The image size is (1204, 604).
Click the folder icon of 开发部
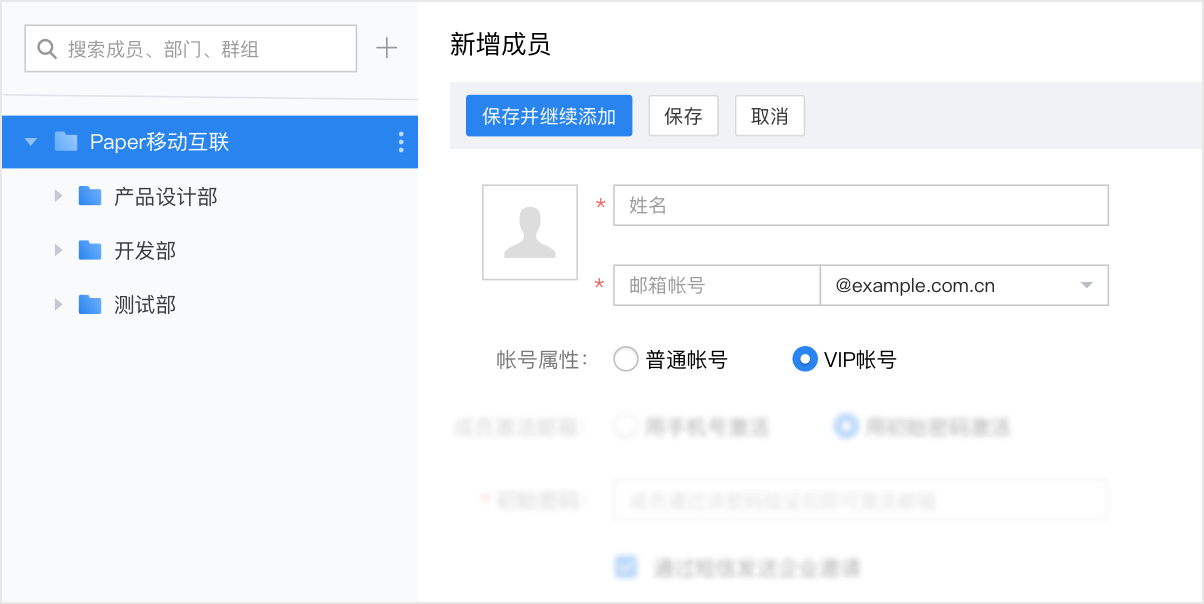pyautogui.click(x=91, y=250)
